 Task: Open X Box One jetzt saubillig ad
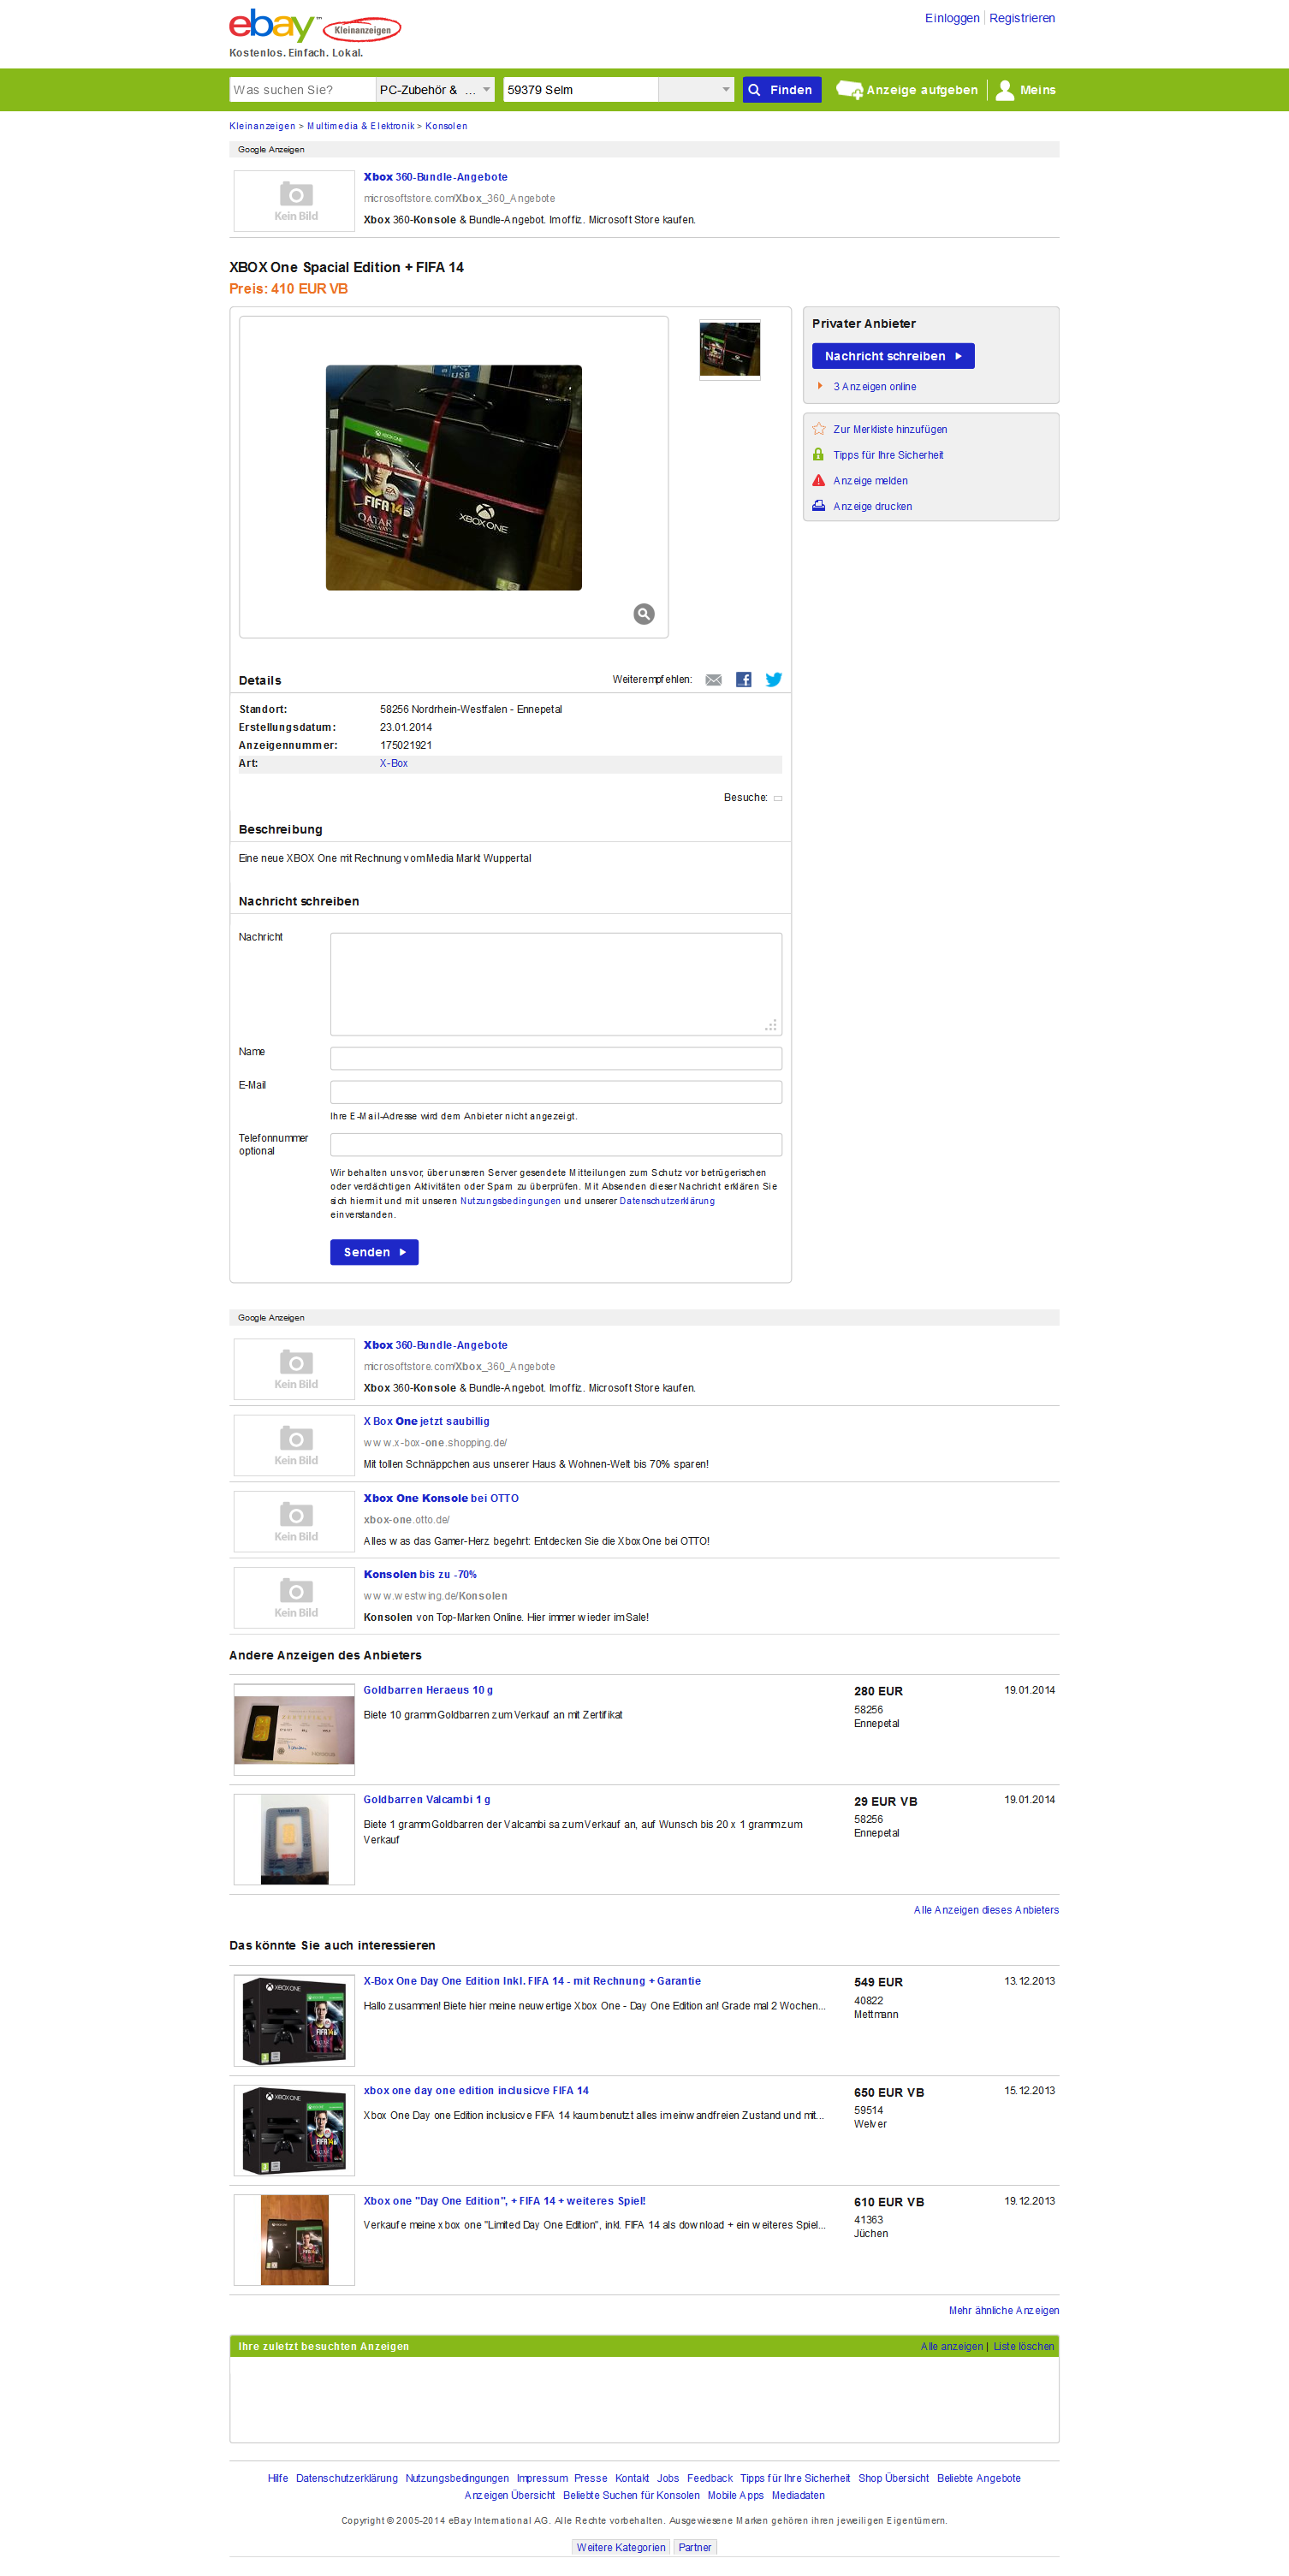point(426,1421)
